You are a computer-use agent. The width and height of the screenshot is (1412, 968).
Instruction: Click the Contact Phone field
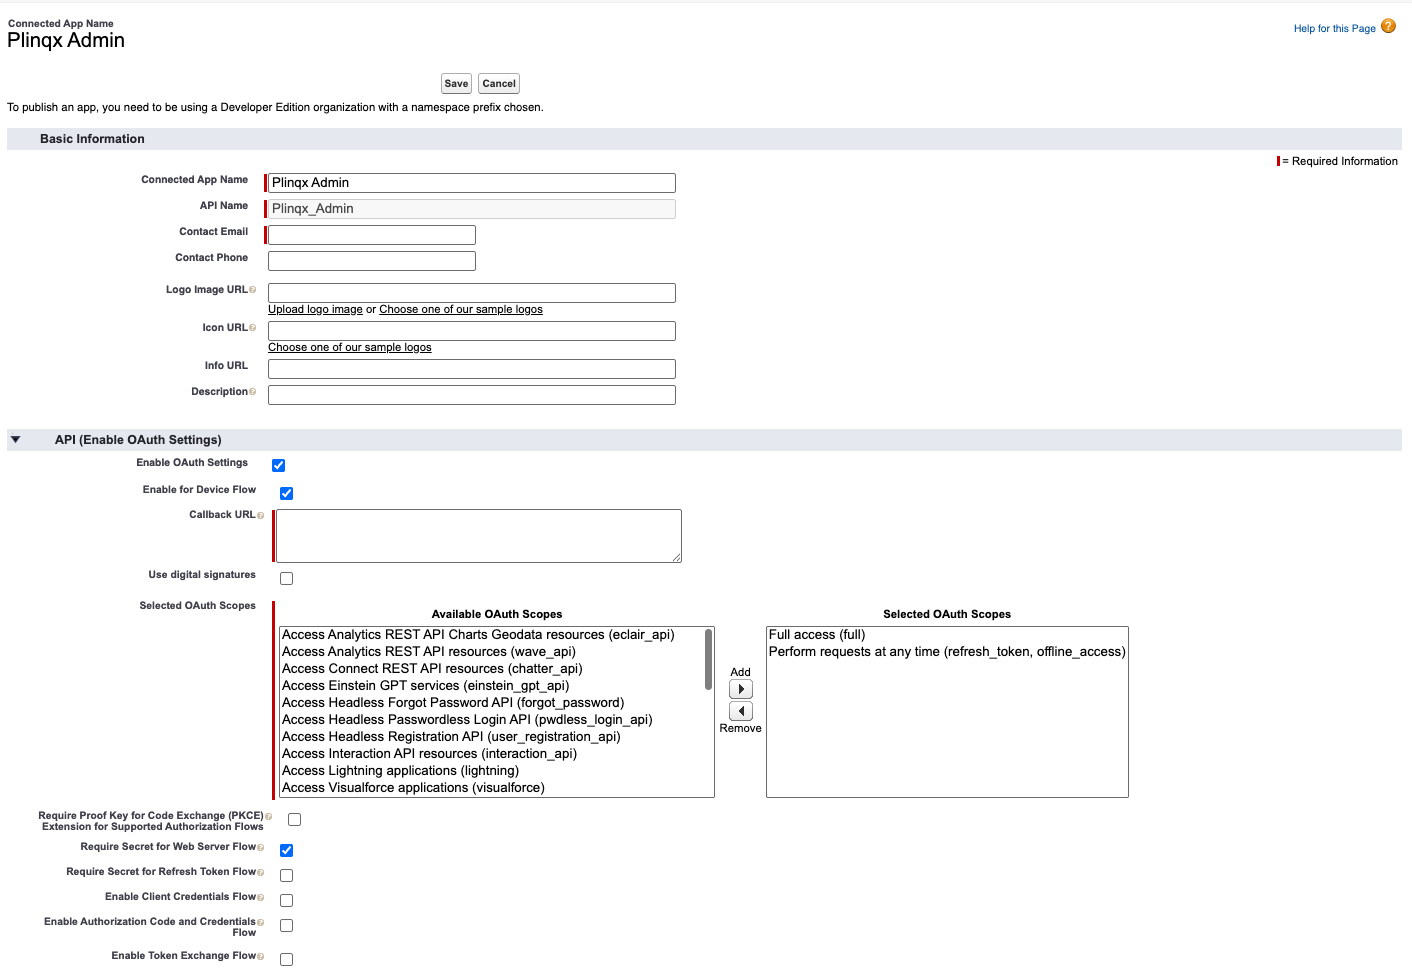tap(372, 261)
